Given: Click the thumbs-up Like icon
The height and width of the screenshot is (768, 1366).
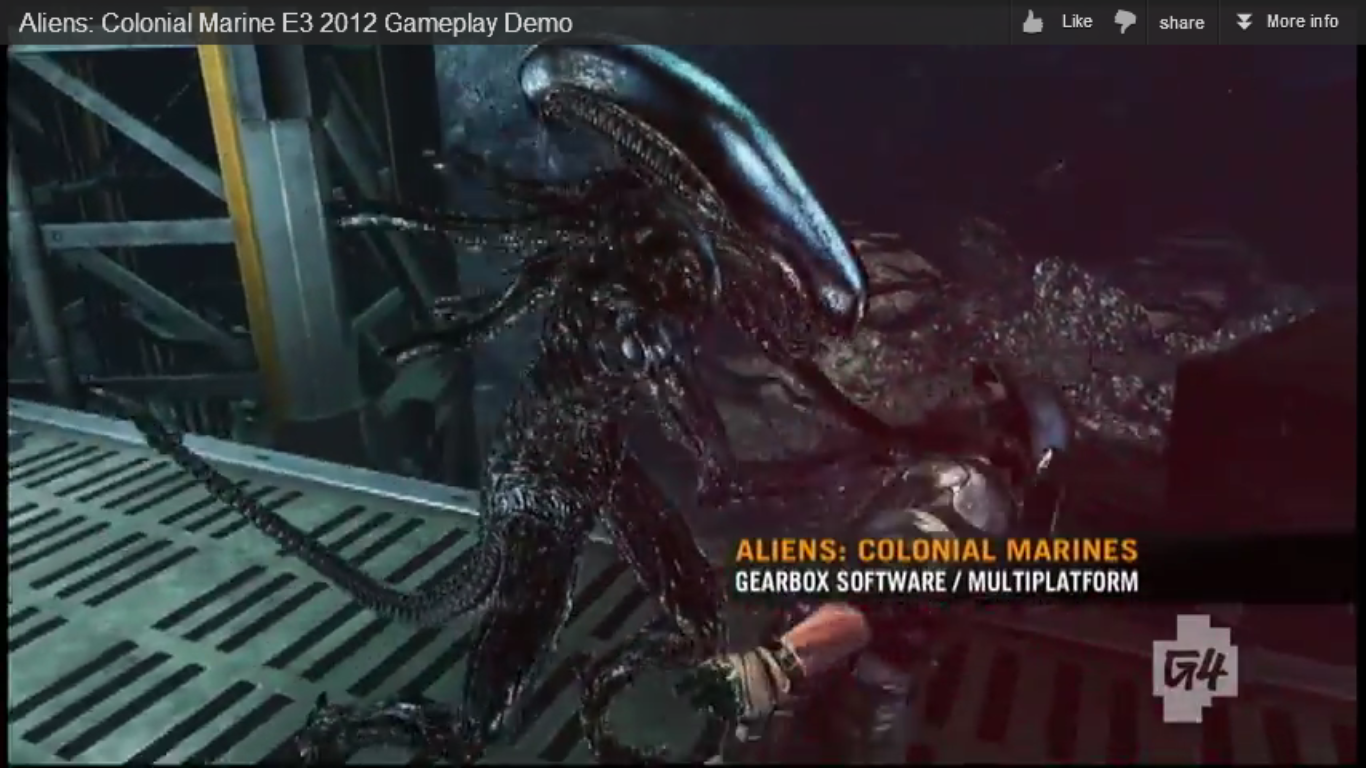Looking at the screenshot, I should [x=1032, y=21].
